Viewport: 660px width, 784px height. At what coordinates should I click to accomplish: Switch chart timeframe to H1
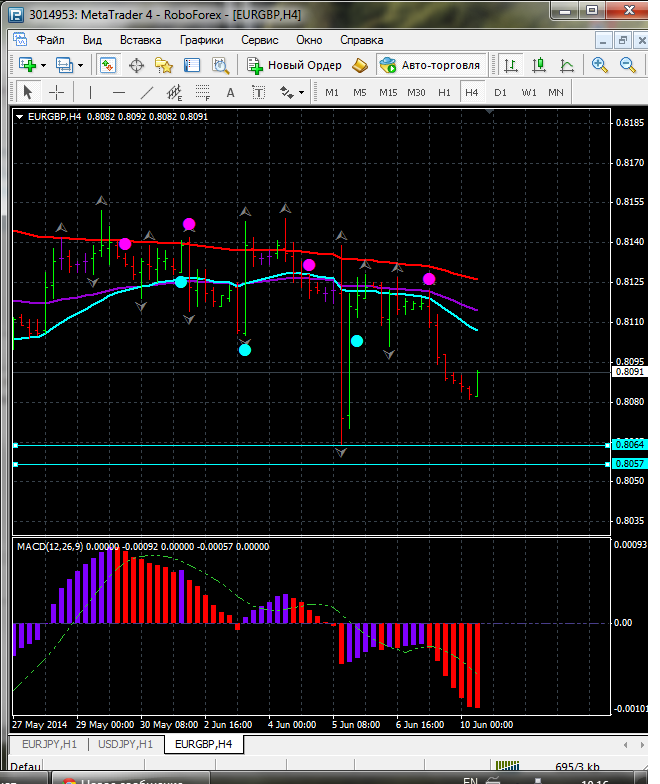[444, 92]
